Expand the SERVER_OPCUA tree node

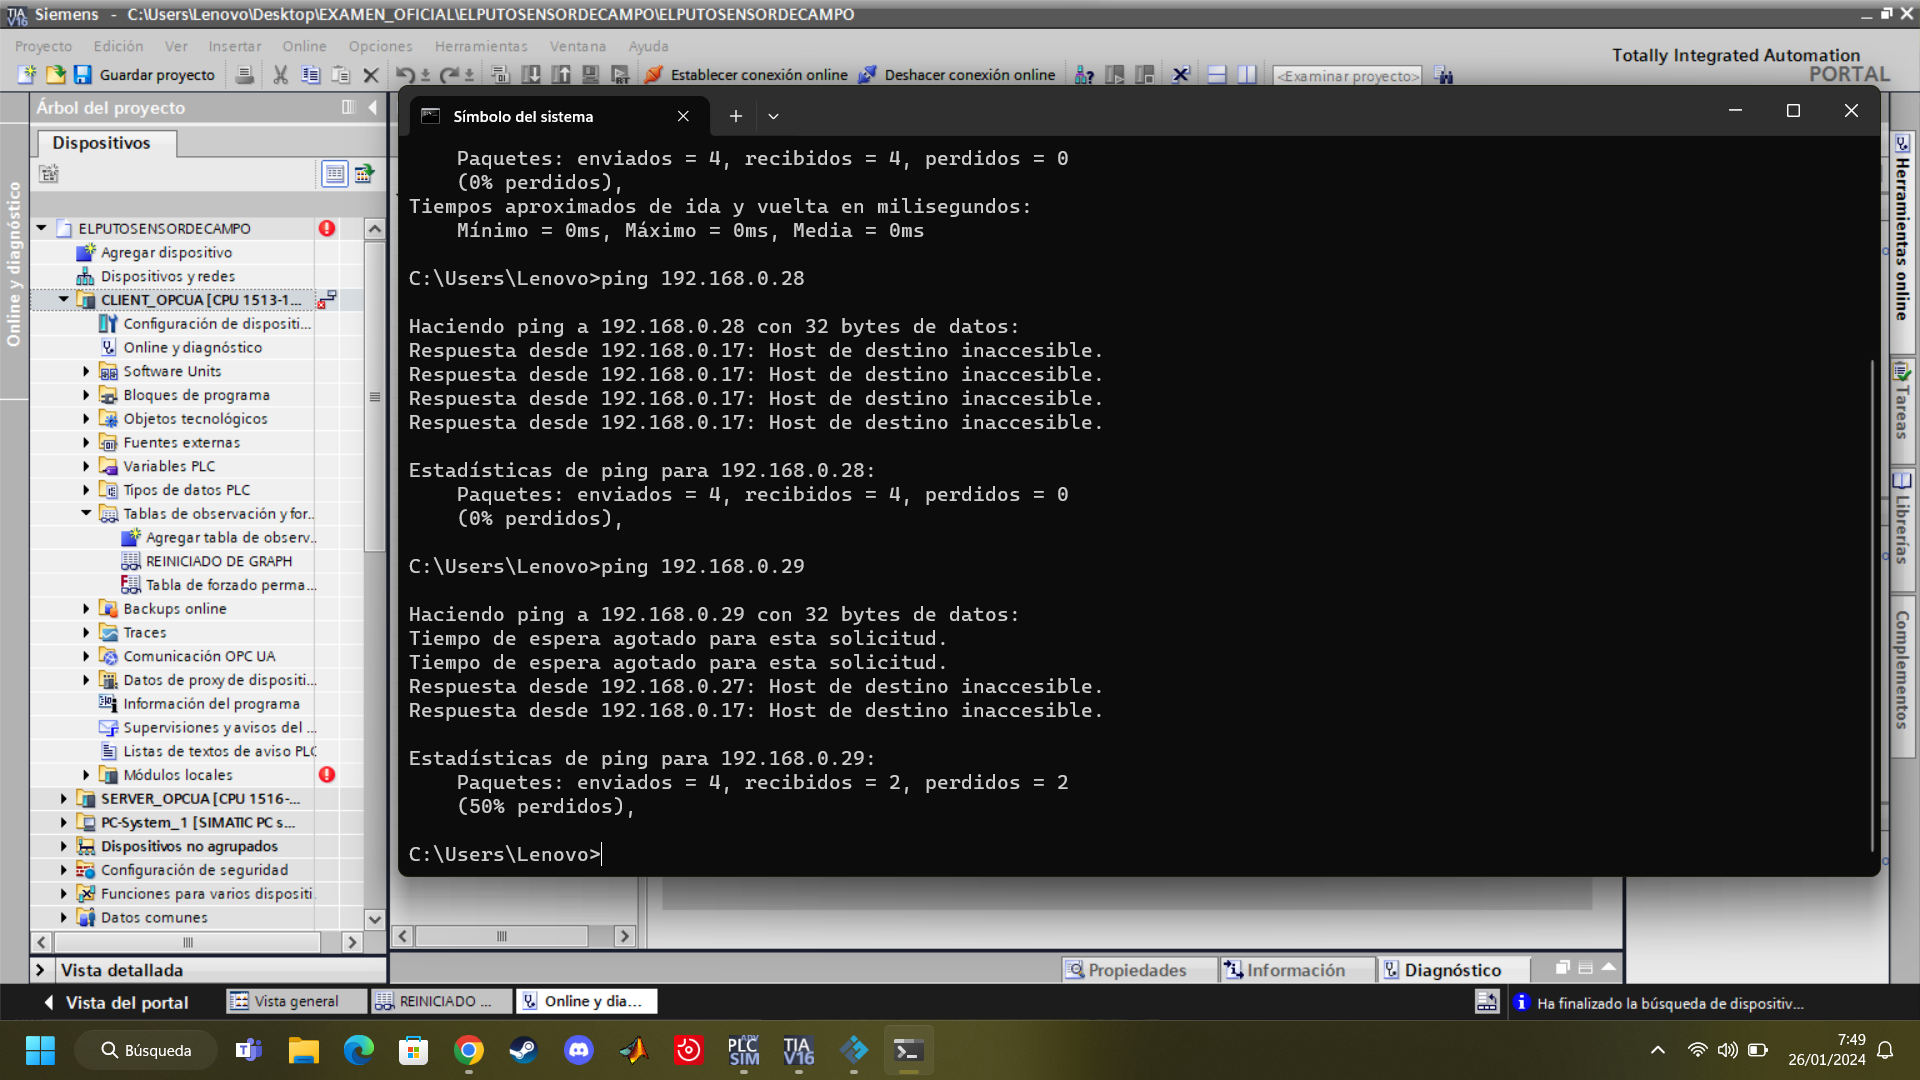(x=64, y=798)
